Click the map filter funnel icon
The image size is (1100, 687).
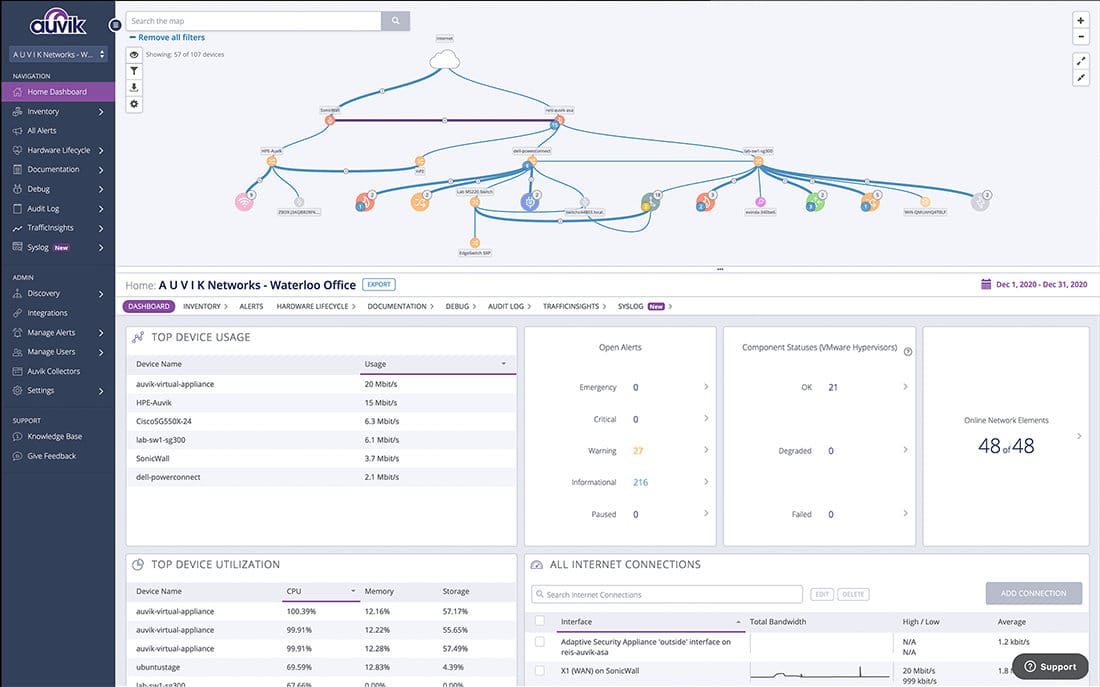point(134,71)
